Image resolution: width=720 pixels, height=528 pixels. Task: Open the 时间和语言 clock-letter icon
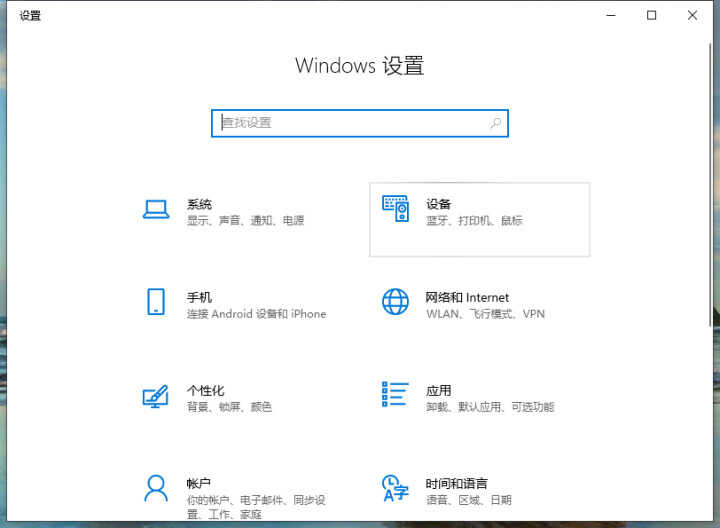coord(395,489)
